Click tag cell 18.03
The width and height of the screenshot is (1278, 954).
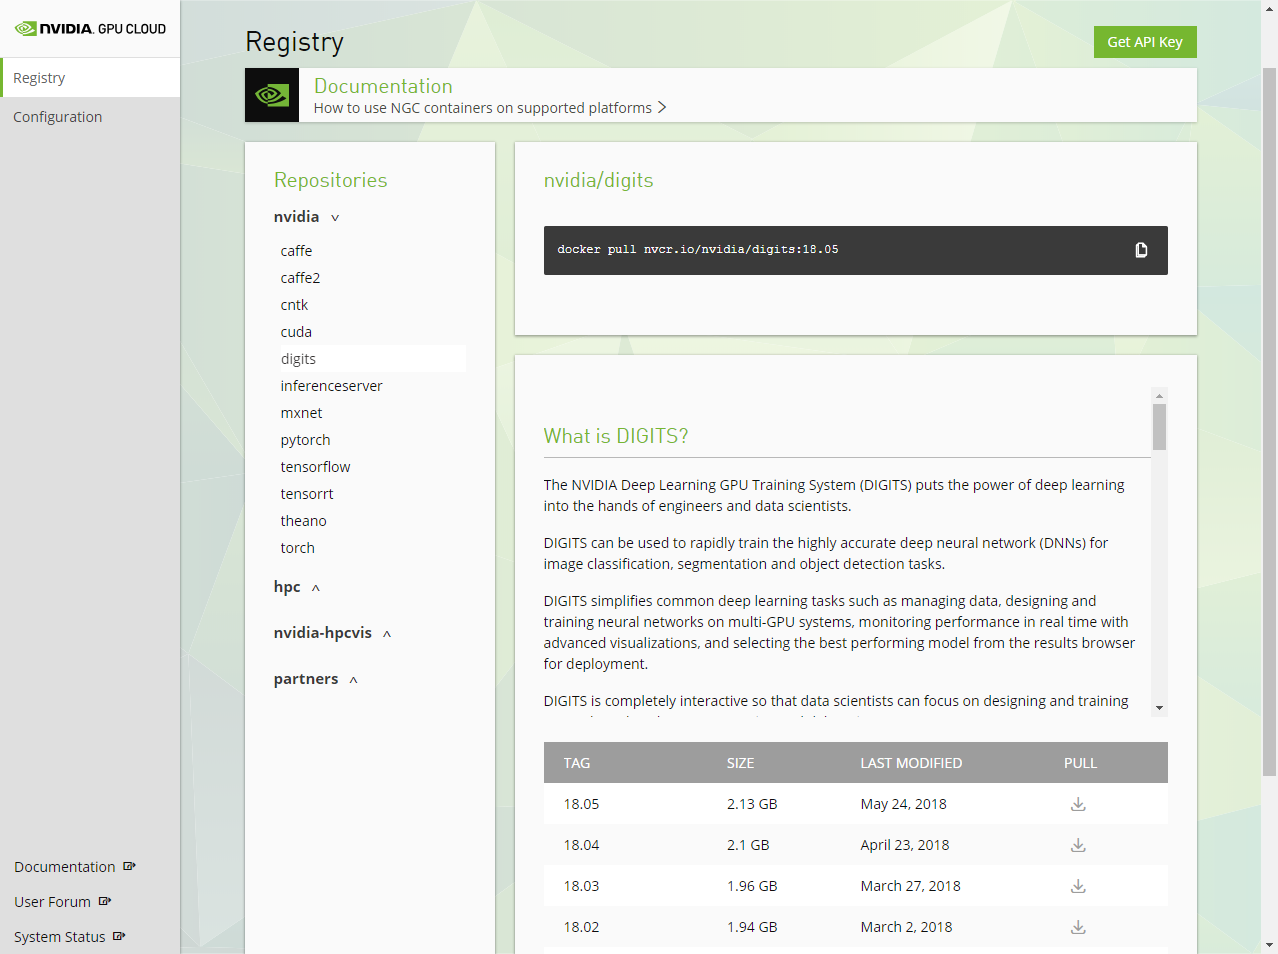coord(581,886)
